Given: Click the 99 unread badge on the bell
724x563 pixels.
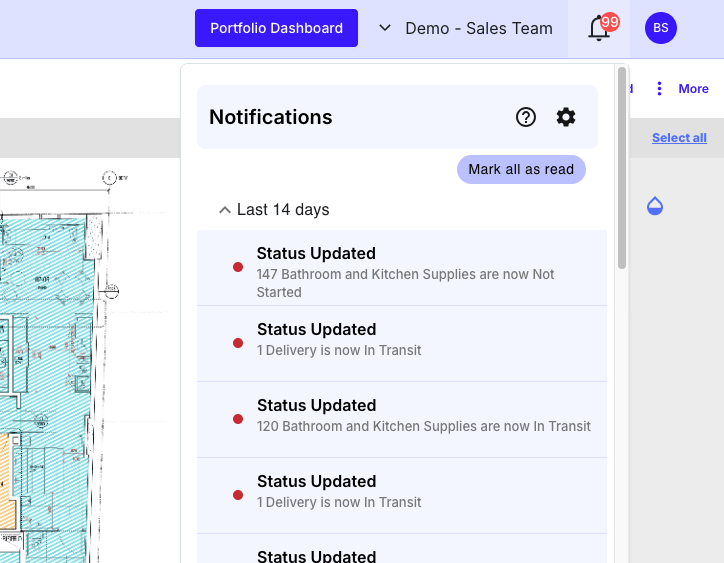Looking at the screenshot, I should click(x=610, y=22).
